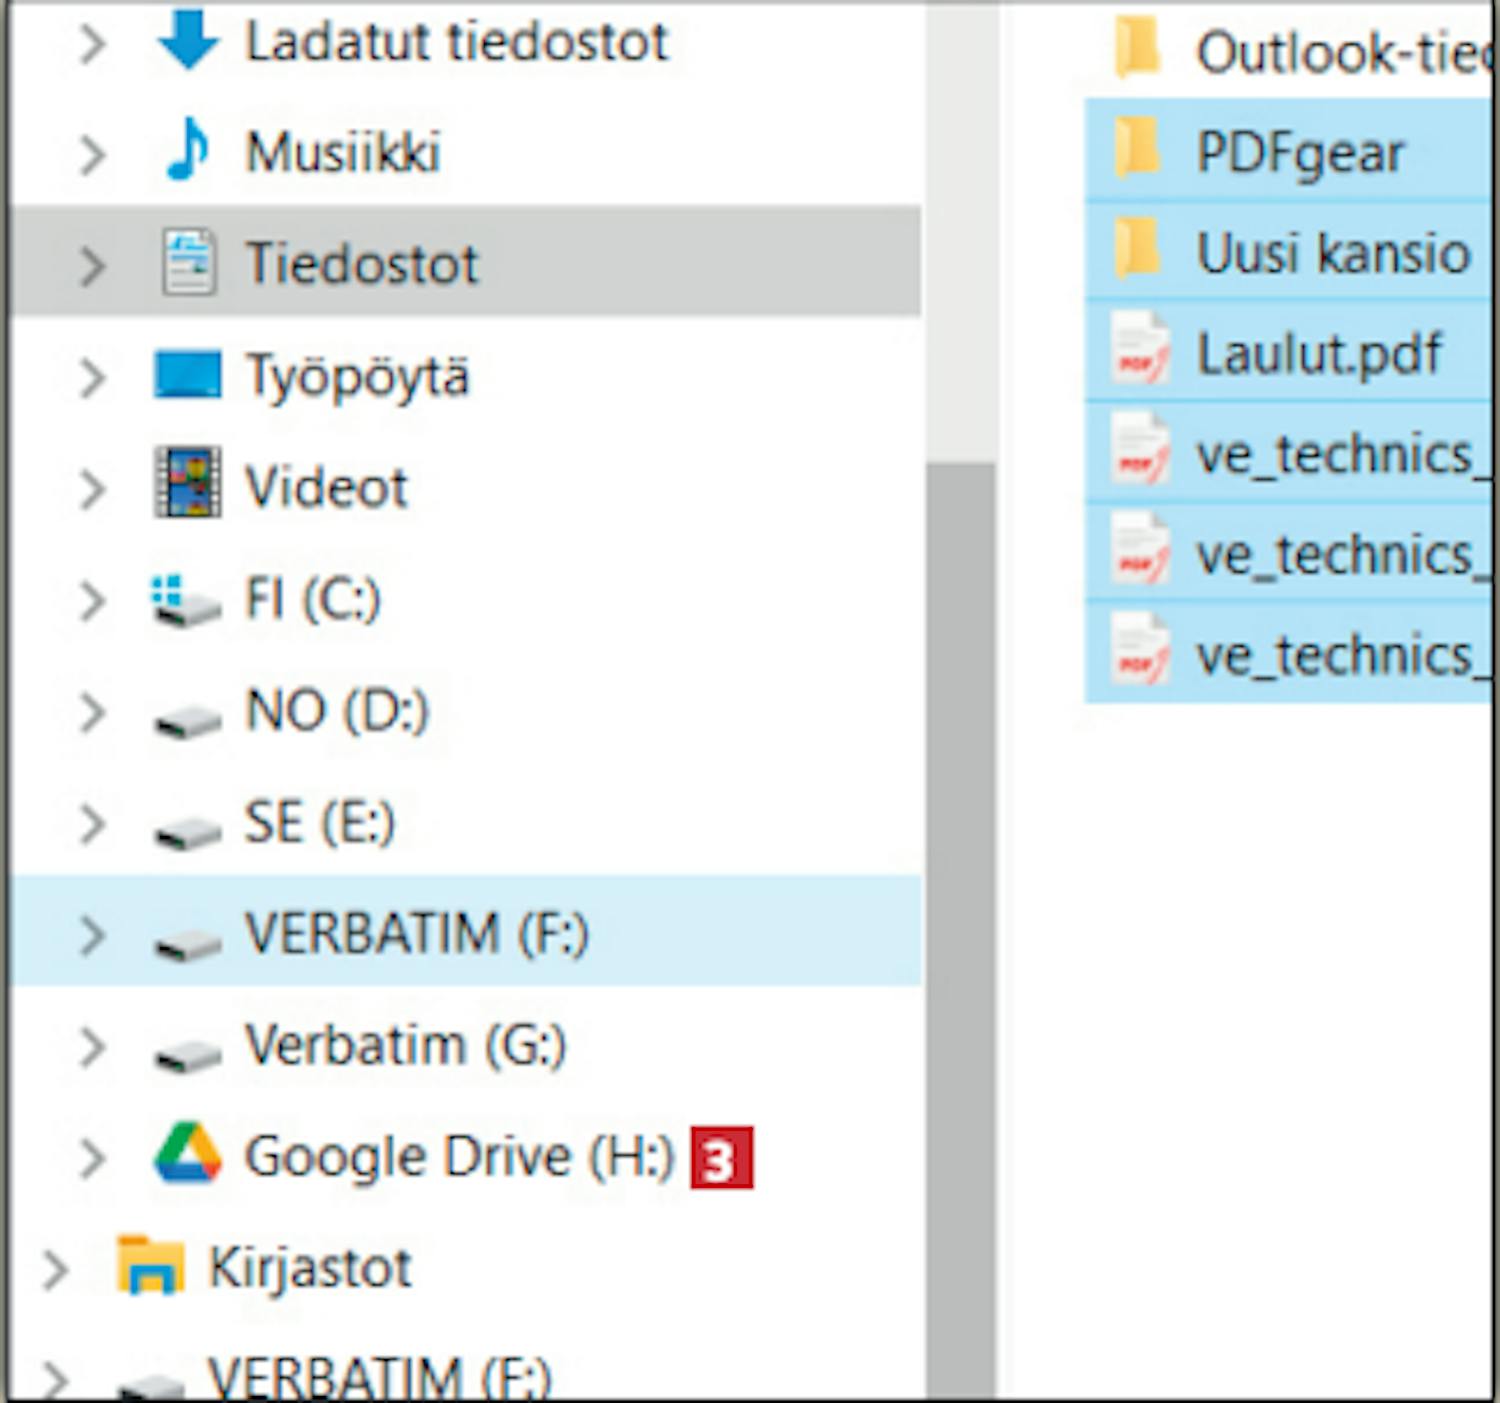
Task: Click the Laulut.pdf PDF icon
Action: (1139, 352)
